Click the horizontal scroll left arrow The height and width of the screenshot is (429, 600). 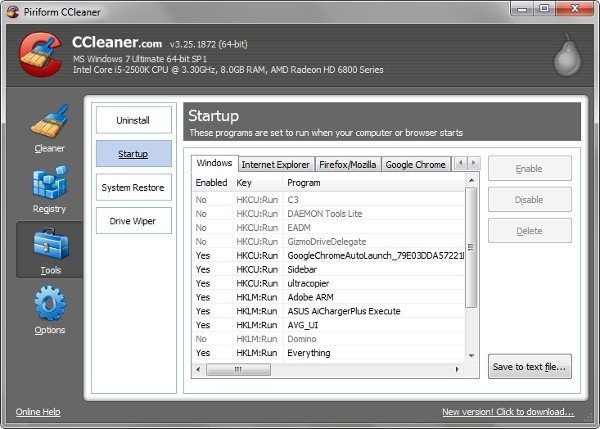198,370
